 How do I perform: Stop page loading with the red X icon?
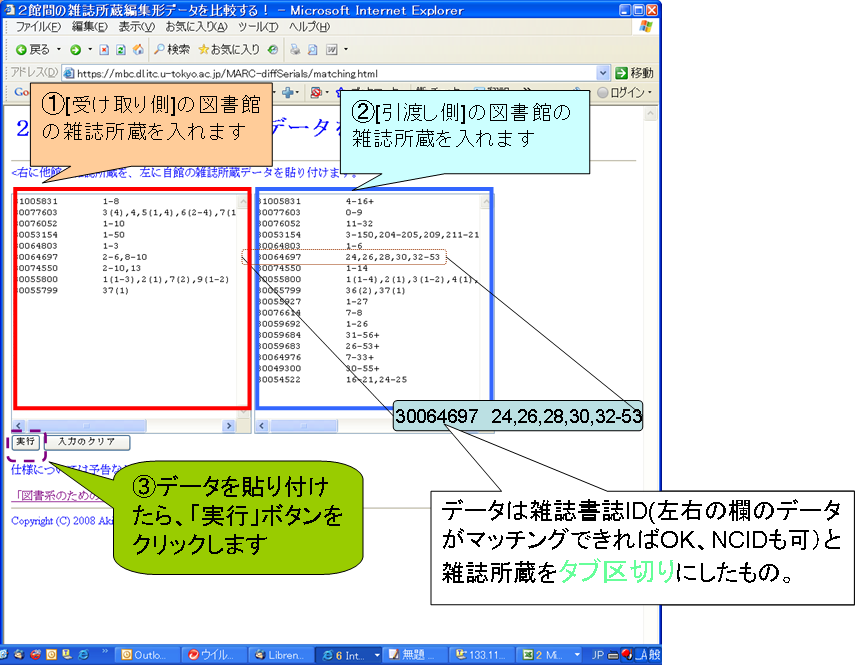coord(104,50)
